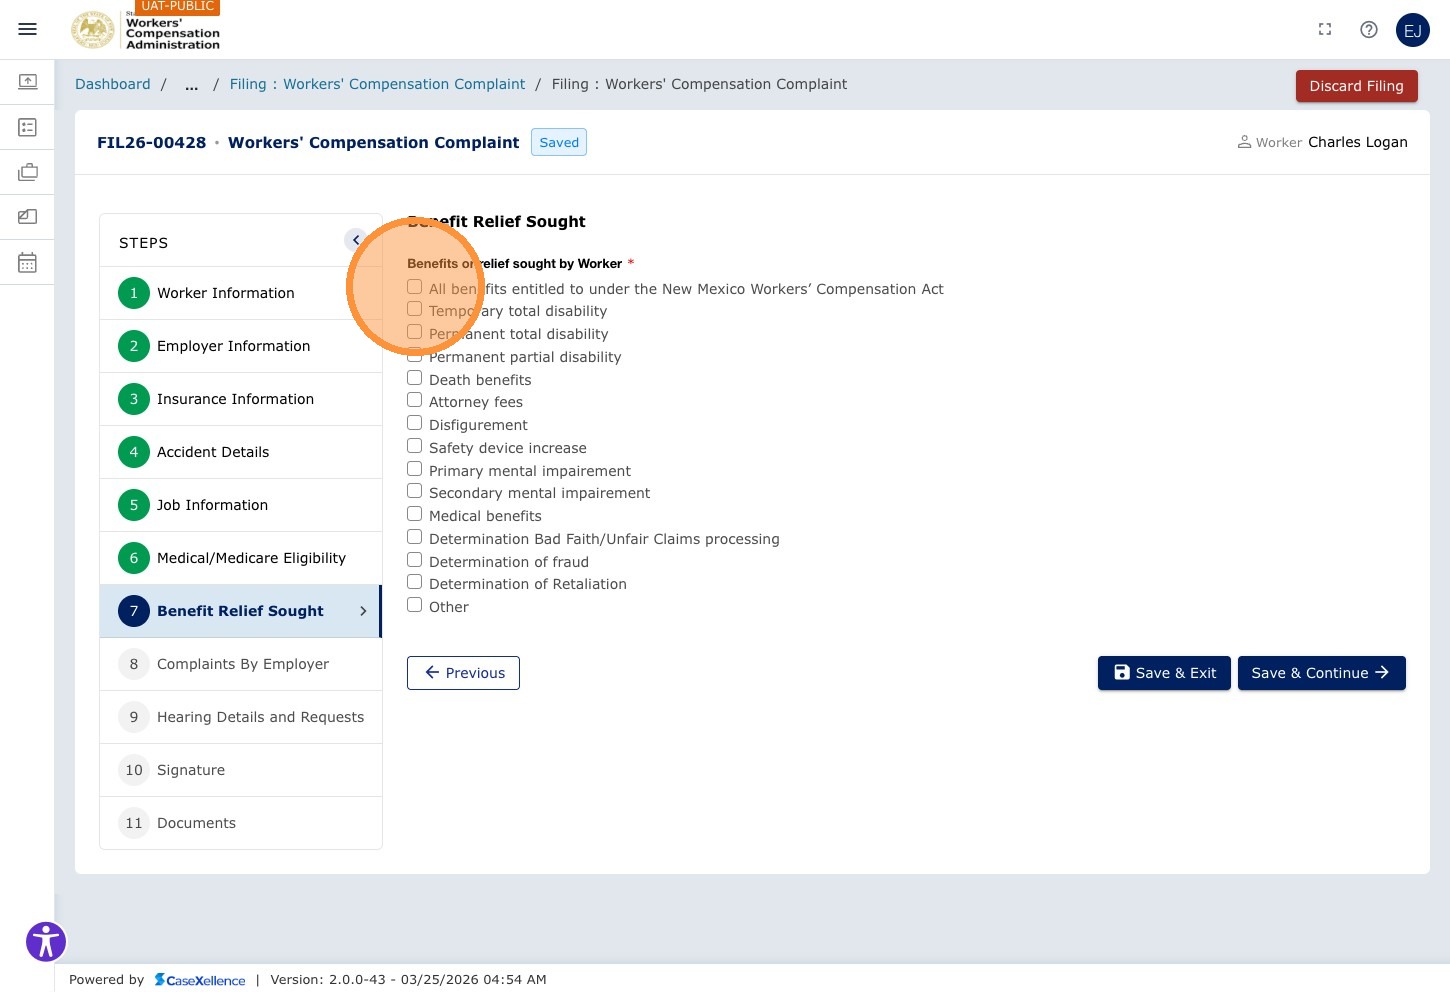Go to step 11 Documents
The width and height of the screenshot is (1450, 992).
tap(241, 823)
